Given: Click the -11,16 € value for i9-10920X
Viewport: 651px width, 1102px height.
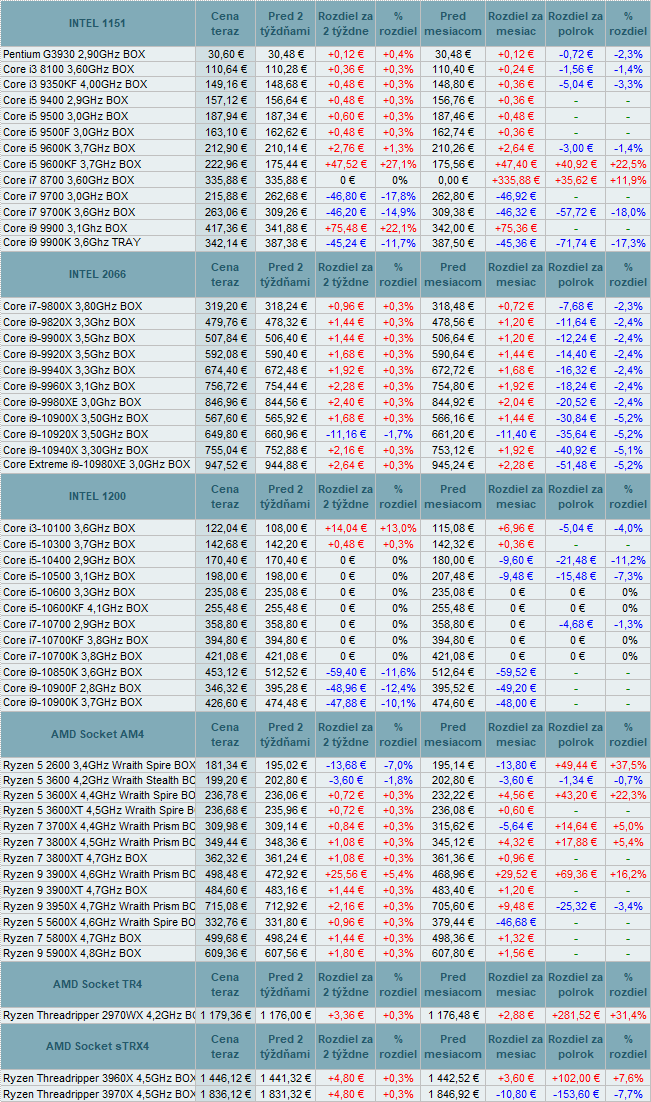Looking at the screenshot, I should 346,434.
